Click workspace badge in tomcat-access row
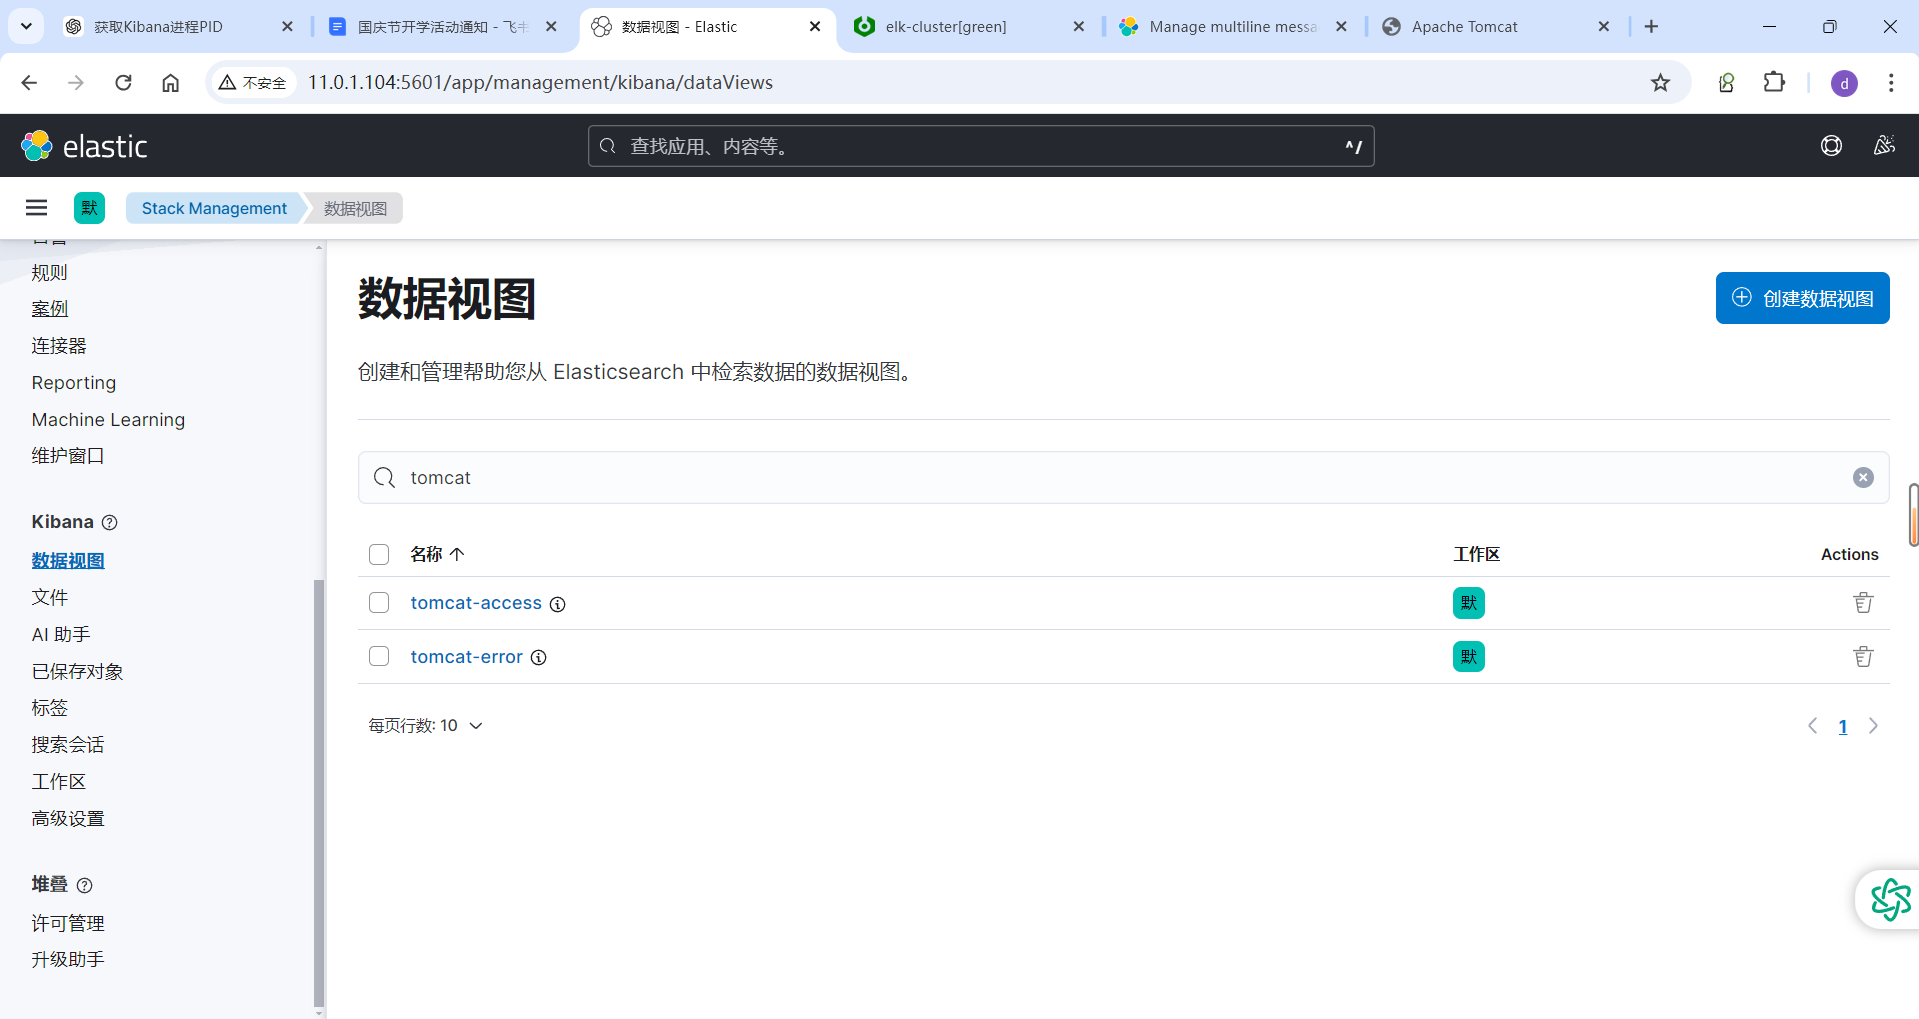Viewport: 1919px width, 1019px height. (1468, 603)
